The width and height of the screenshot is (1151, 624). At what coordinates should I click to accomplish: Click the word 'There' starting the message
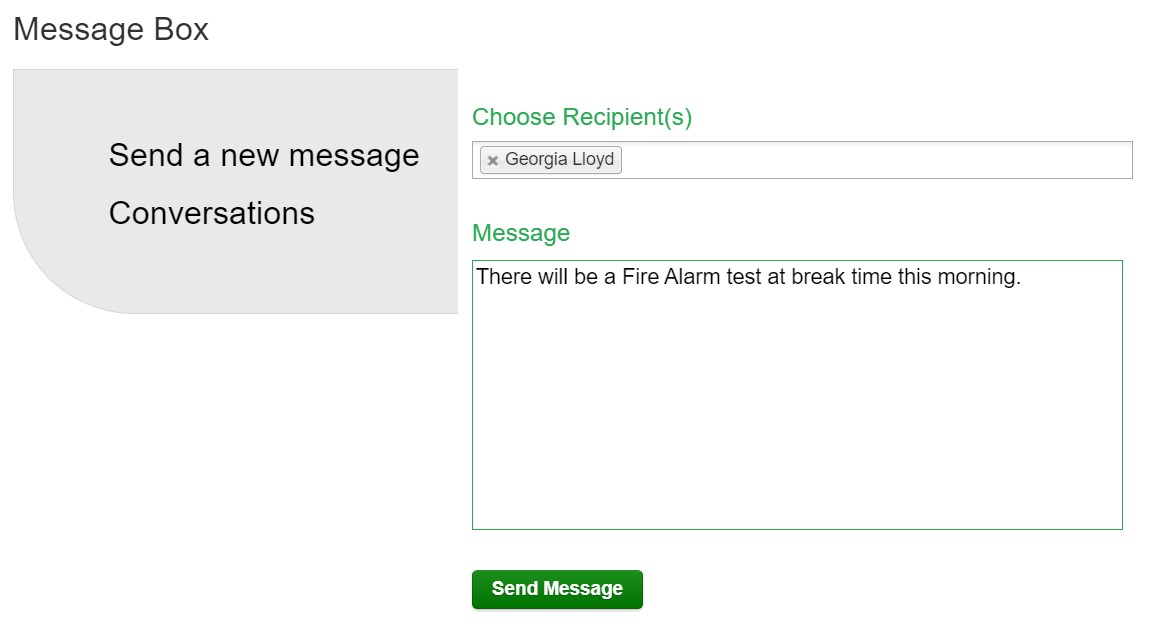click(x=503, y=277)
